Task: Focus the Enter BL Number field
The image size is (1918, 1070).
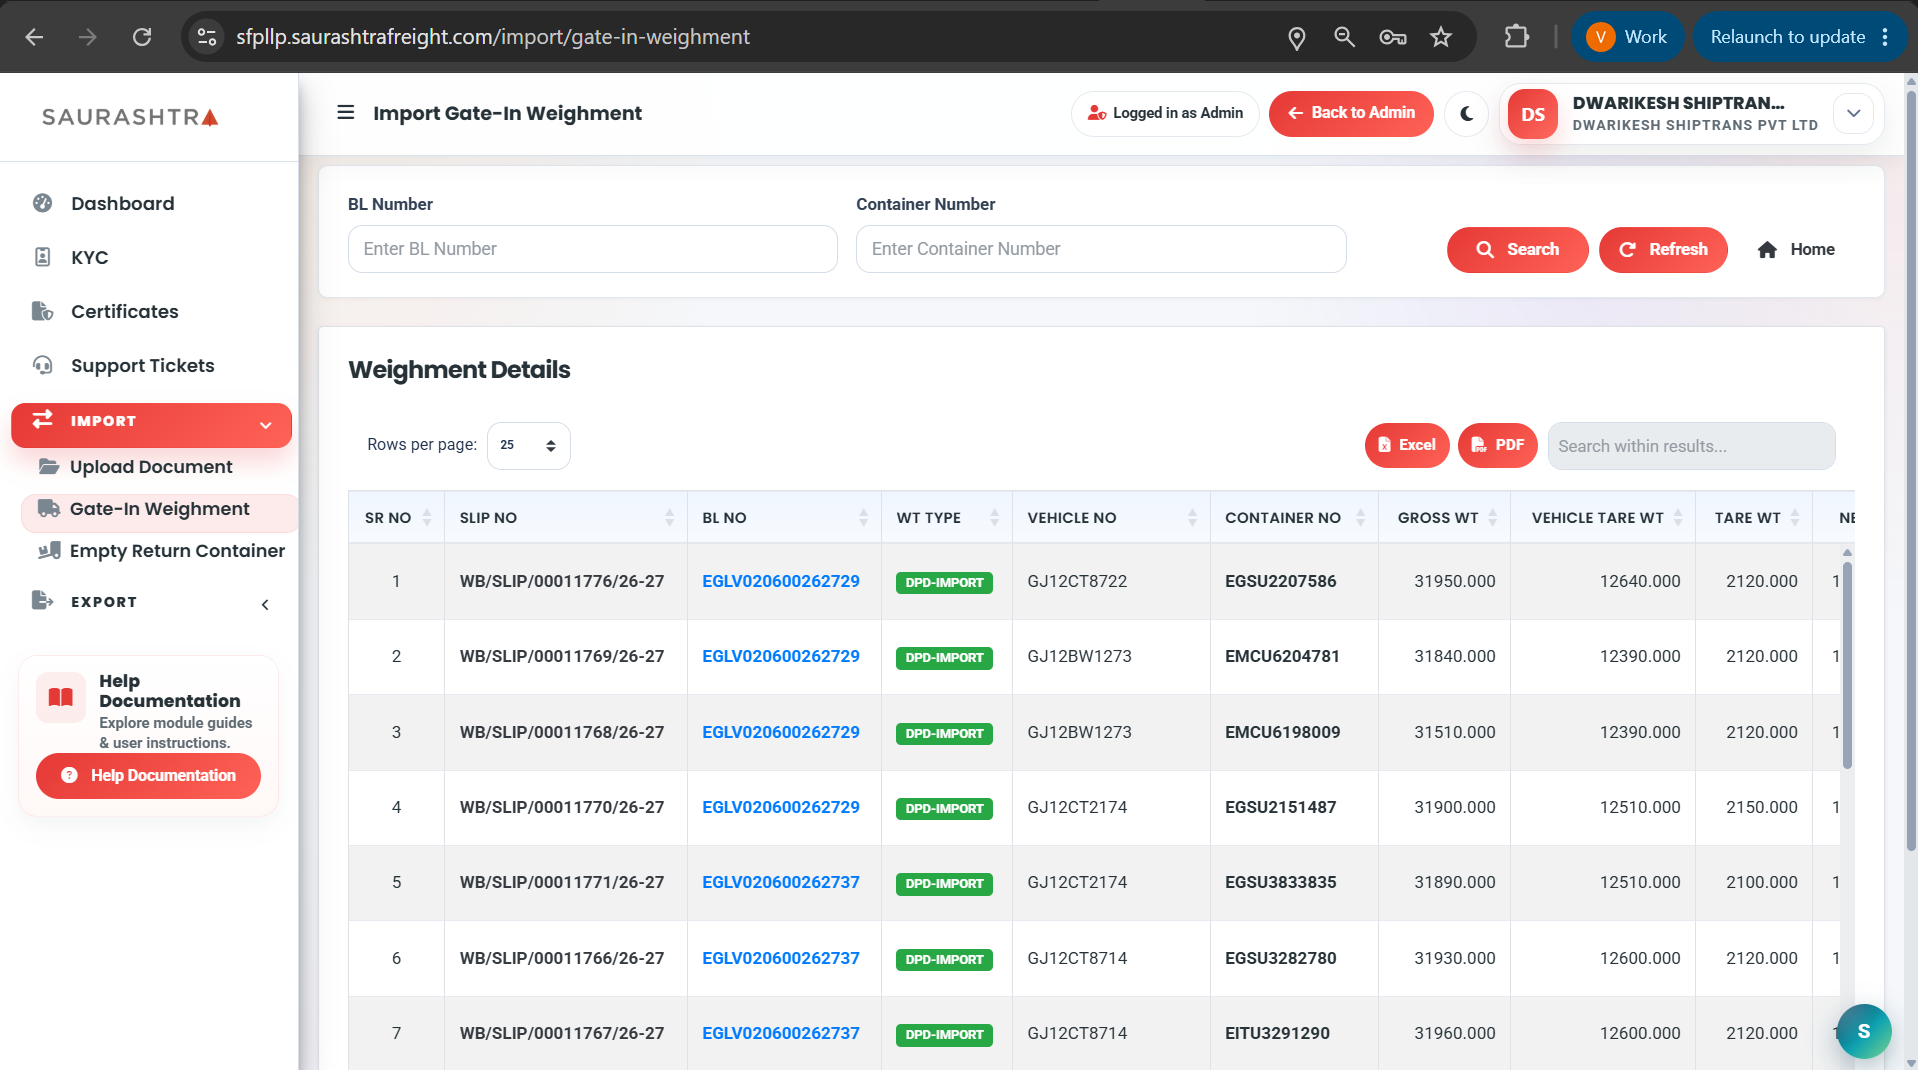Action: (x=592, y=249)
